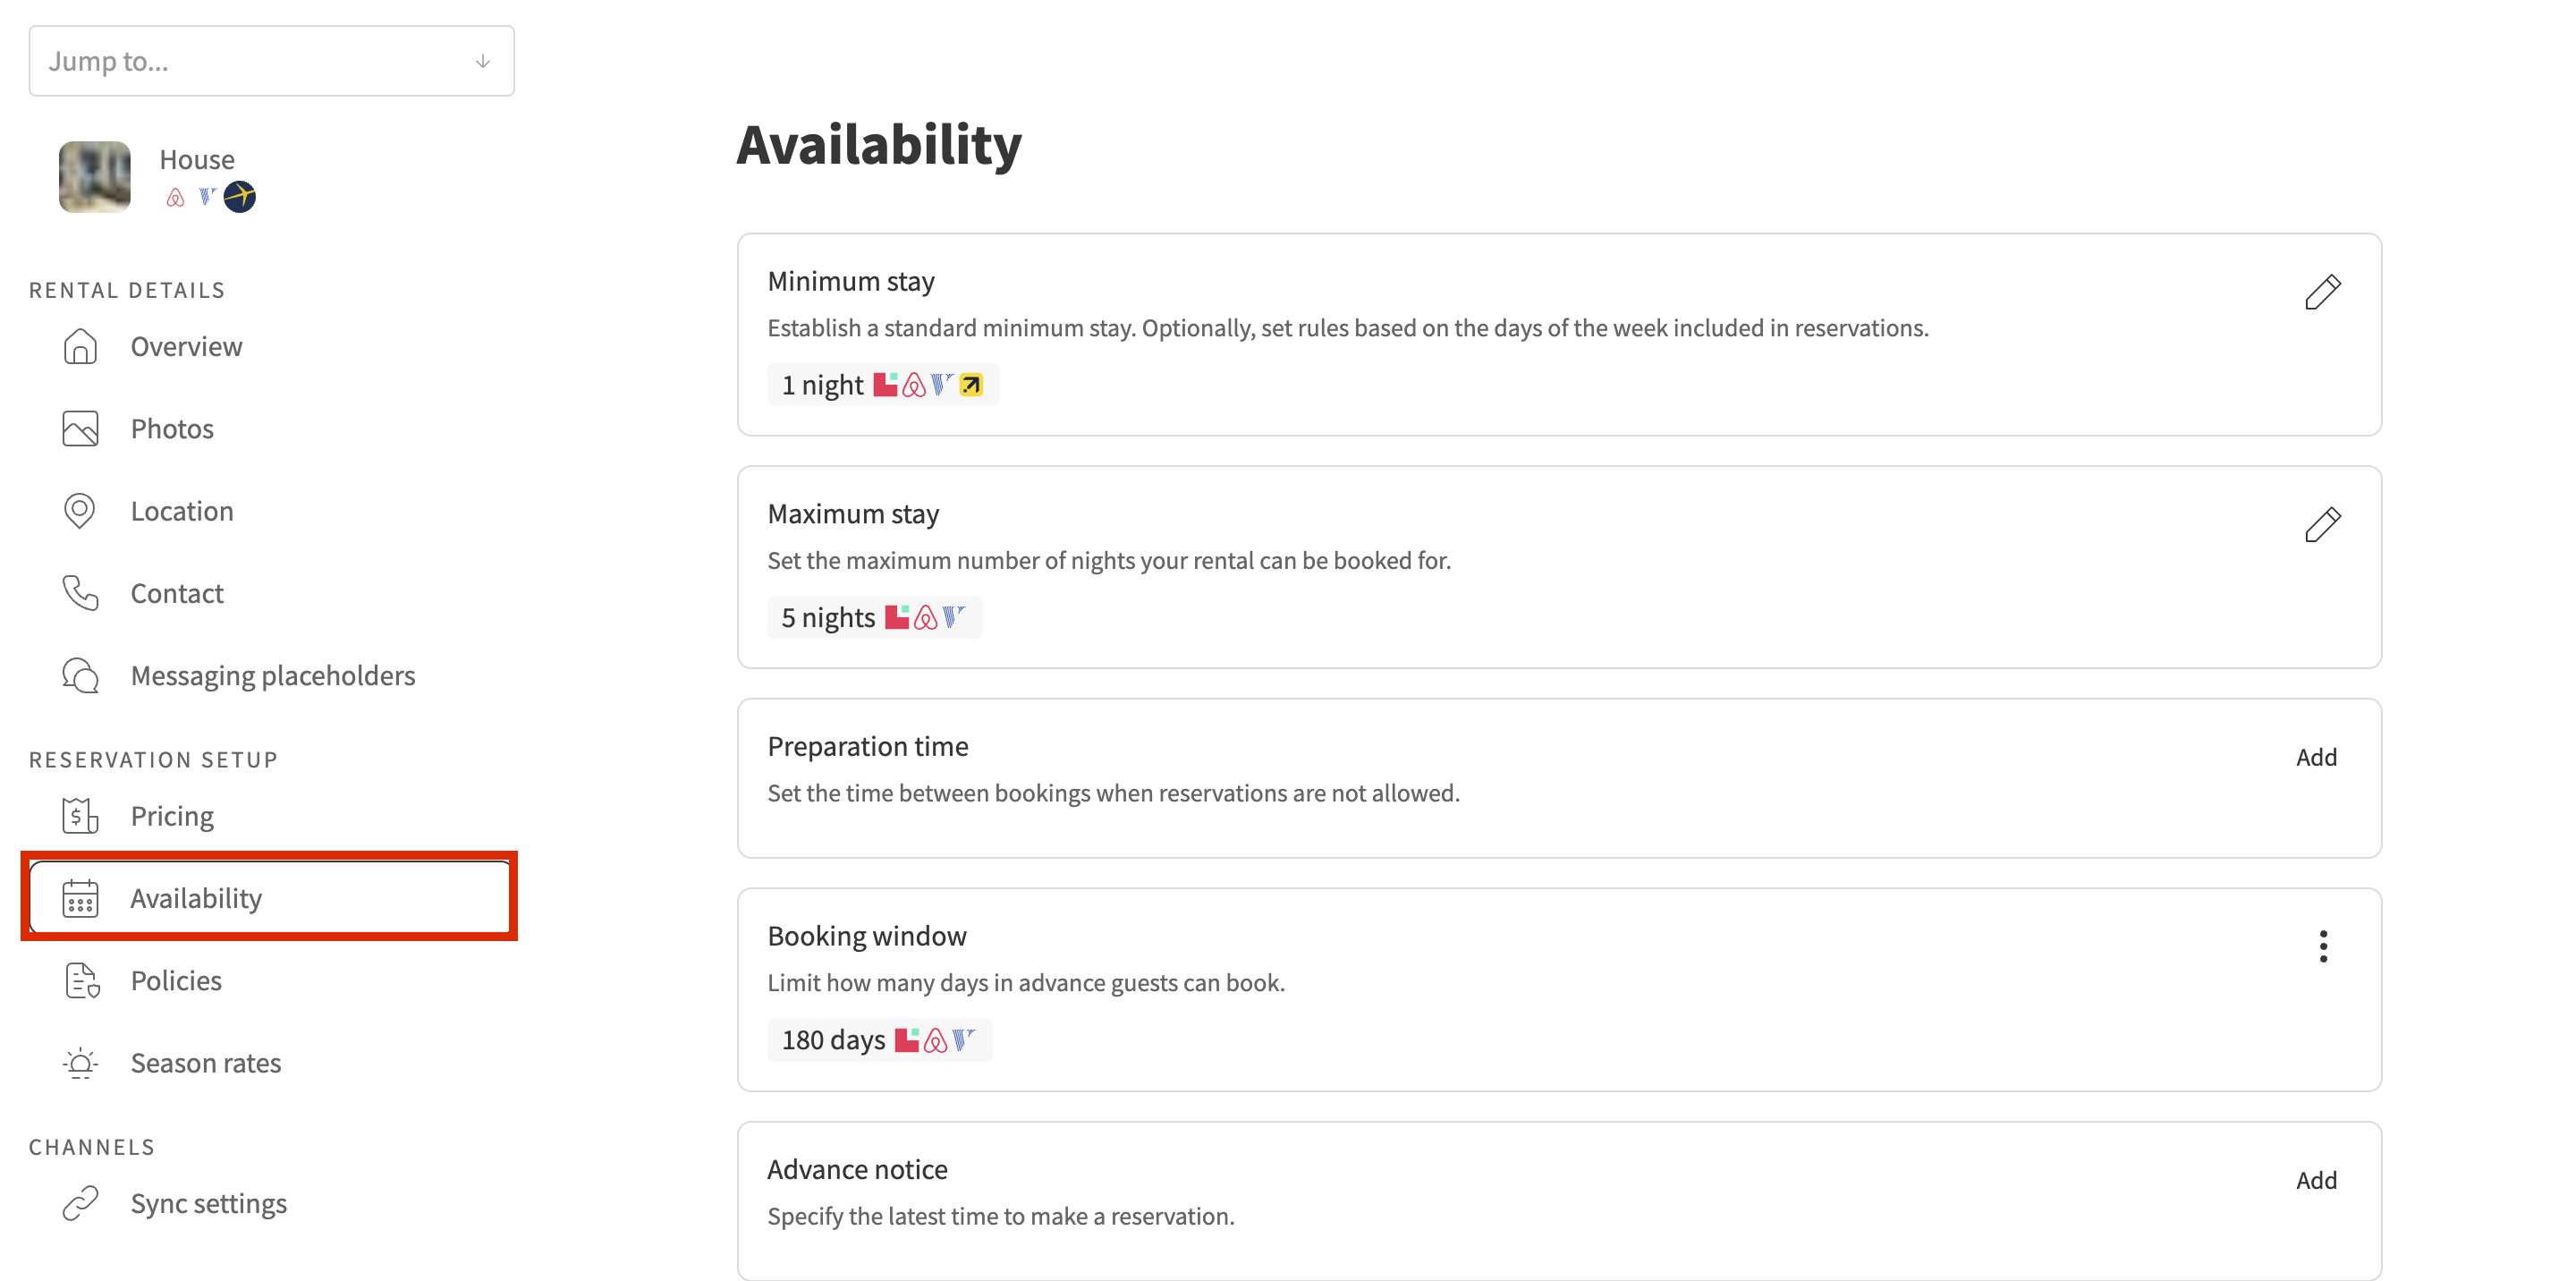Image resolution: width=2576 pixels, height=1281 pixels.
Task: Click the pencil edit icon for Minimum stay
Action: pyautogui.click(x=2322, y=292)
